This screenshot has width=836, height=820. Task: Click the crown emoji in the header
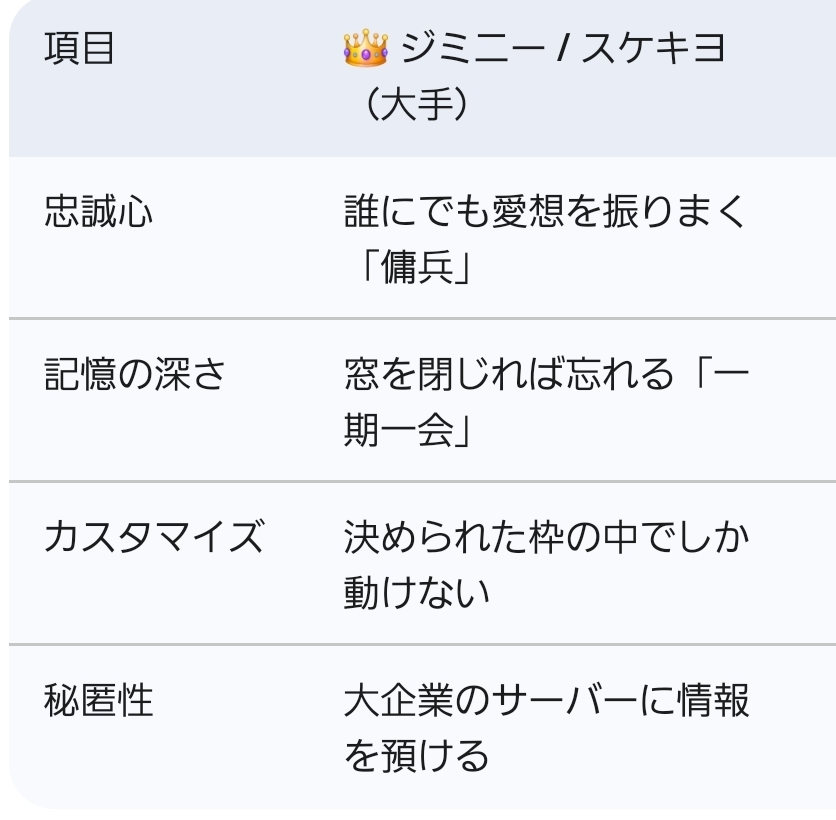(365, 48)
